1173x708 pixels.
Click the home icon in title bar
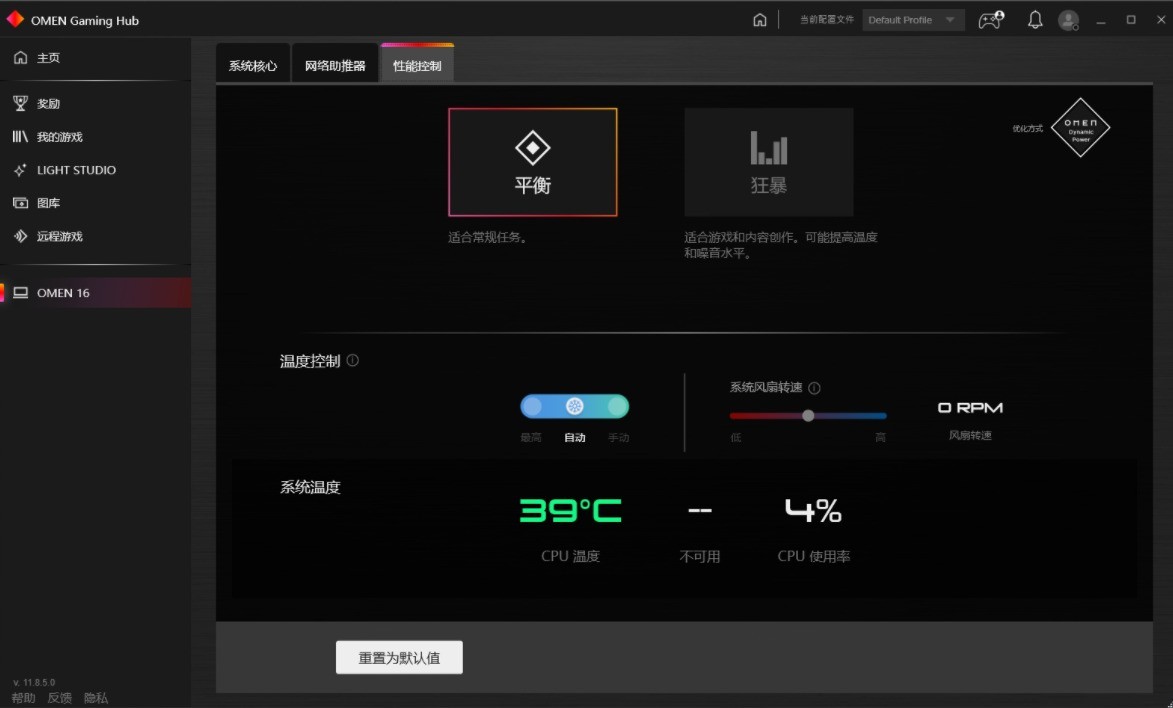click(760, 20)
